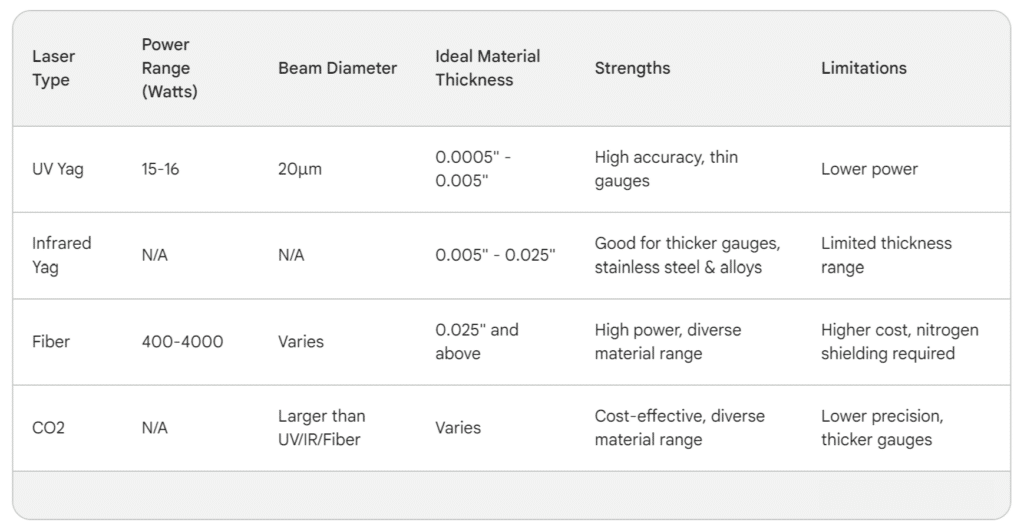
Task: Select the 15-16 power range cell
Action: pyautogui.click(x=160, y=169)
